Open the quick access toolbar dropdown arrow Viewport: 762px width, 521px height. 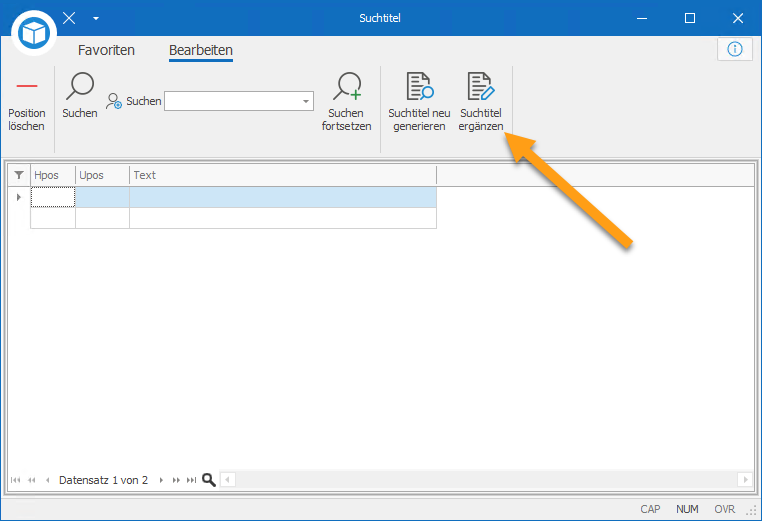click(96, 18)
